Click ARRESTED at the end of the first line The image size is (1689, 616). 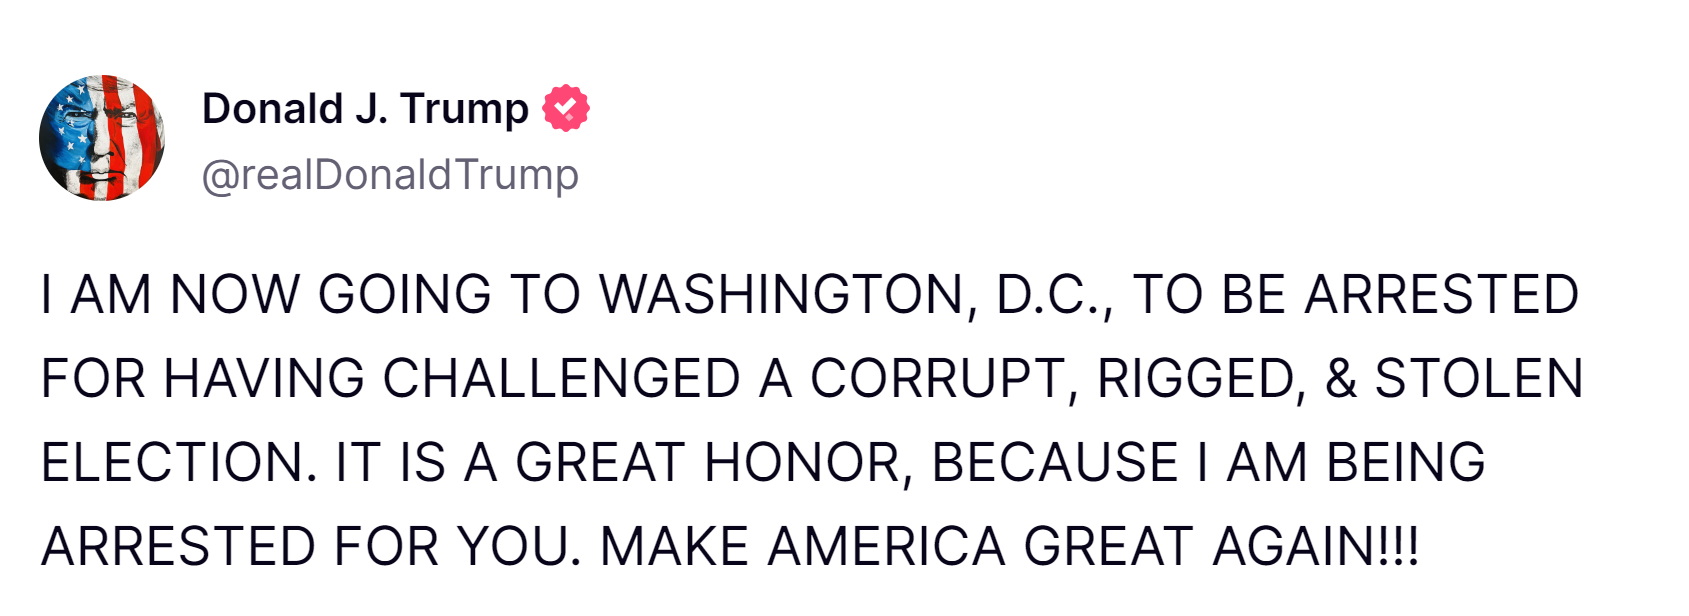point(1441,295)
